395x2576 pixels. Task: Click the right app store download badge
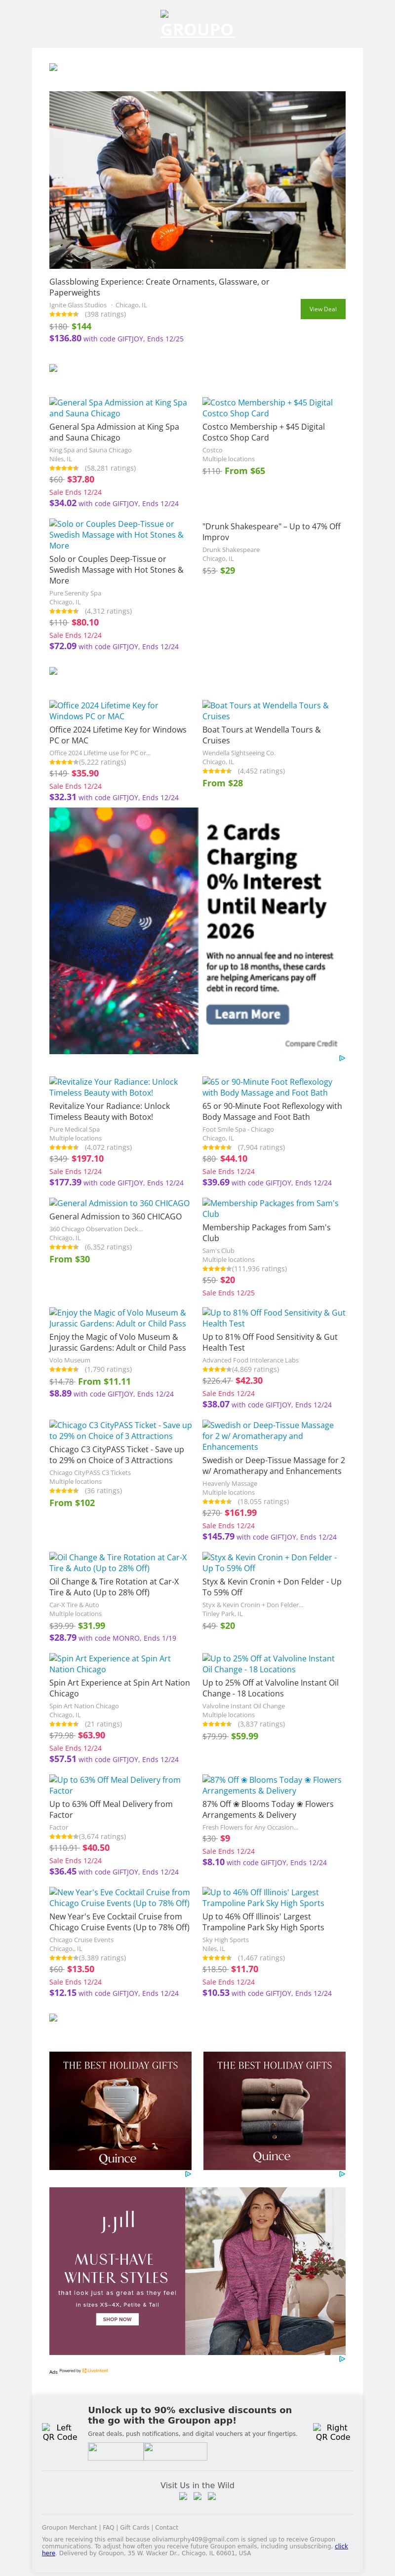click(175, 2451)
